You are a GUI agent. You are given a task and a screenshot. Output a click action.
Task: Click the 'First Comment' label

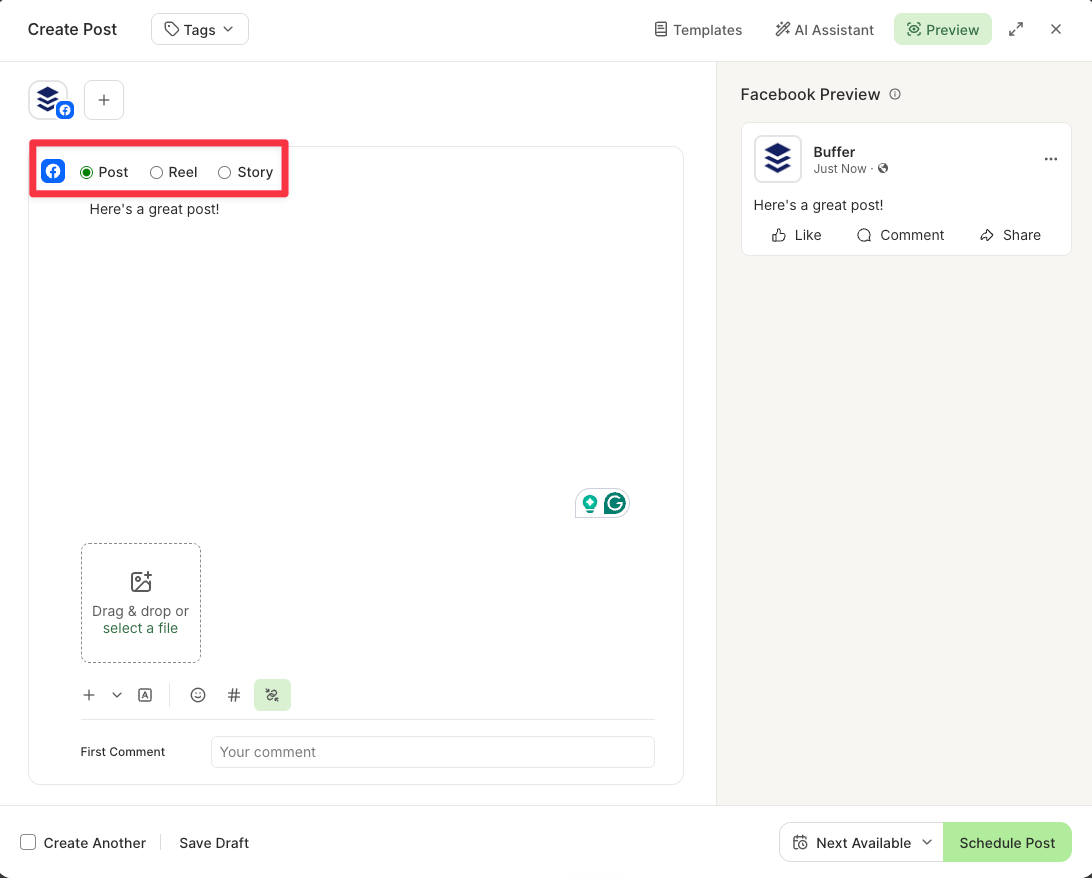(x=123, y=751)
